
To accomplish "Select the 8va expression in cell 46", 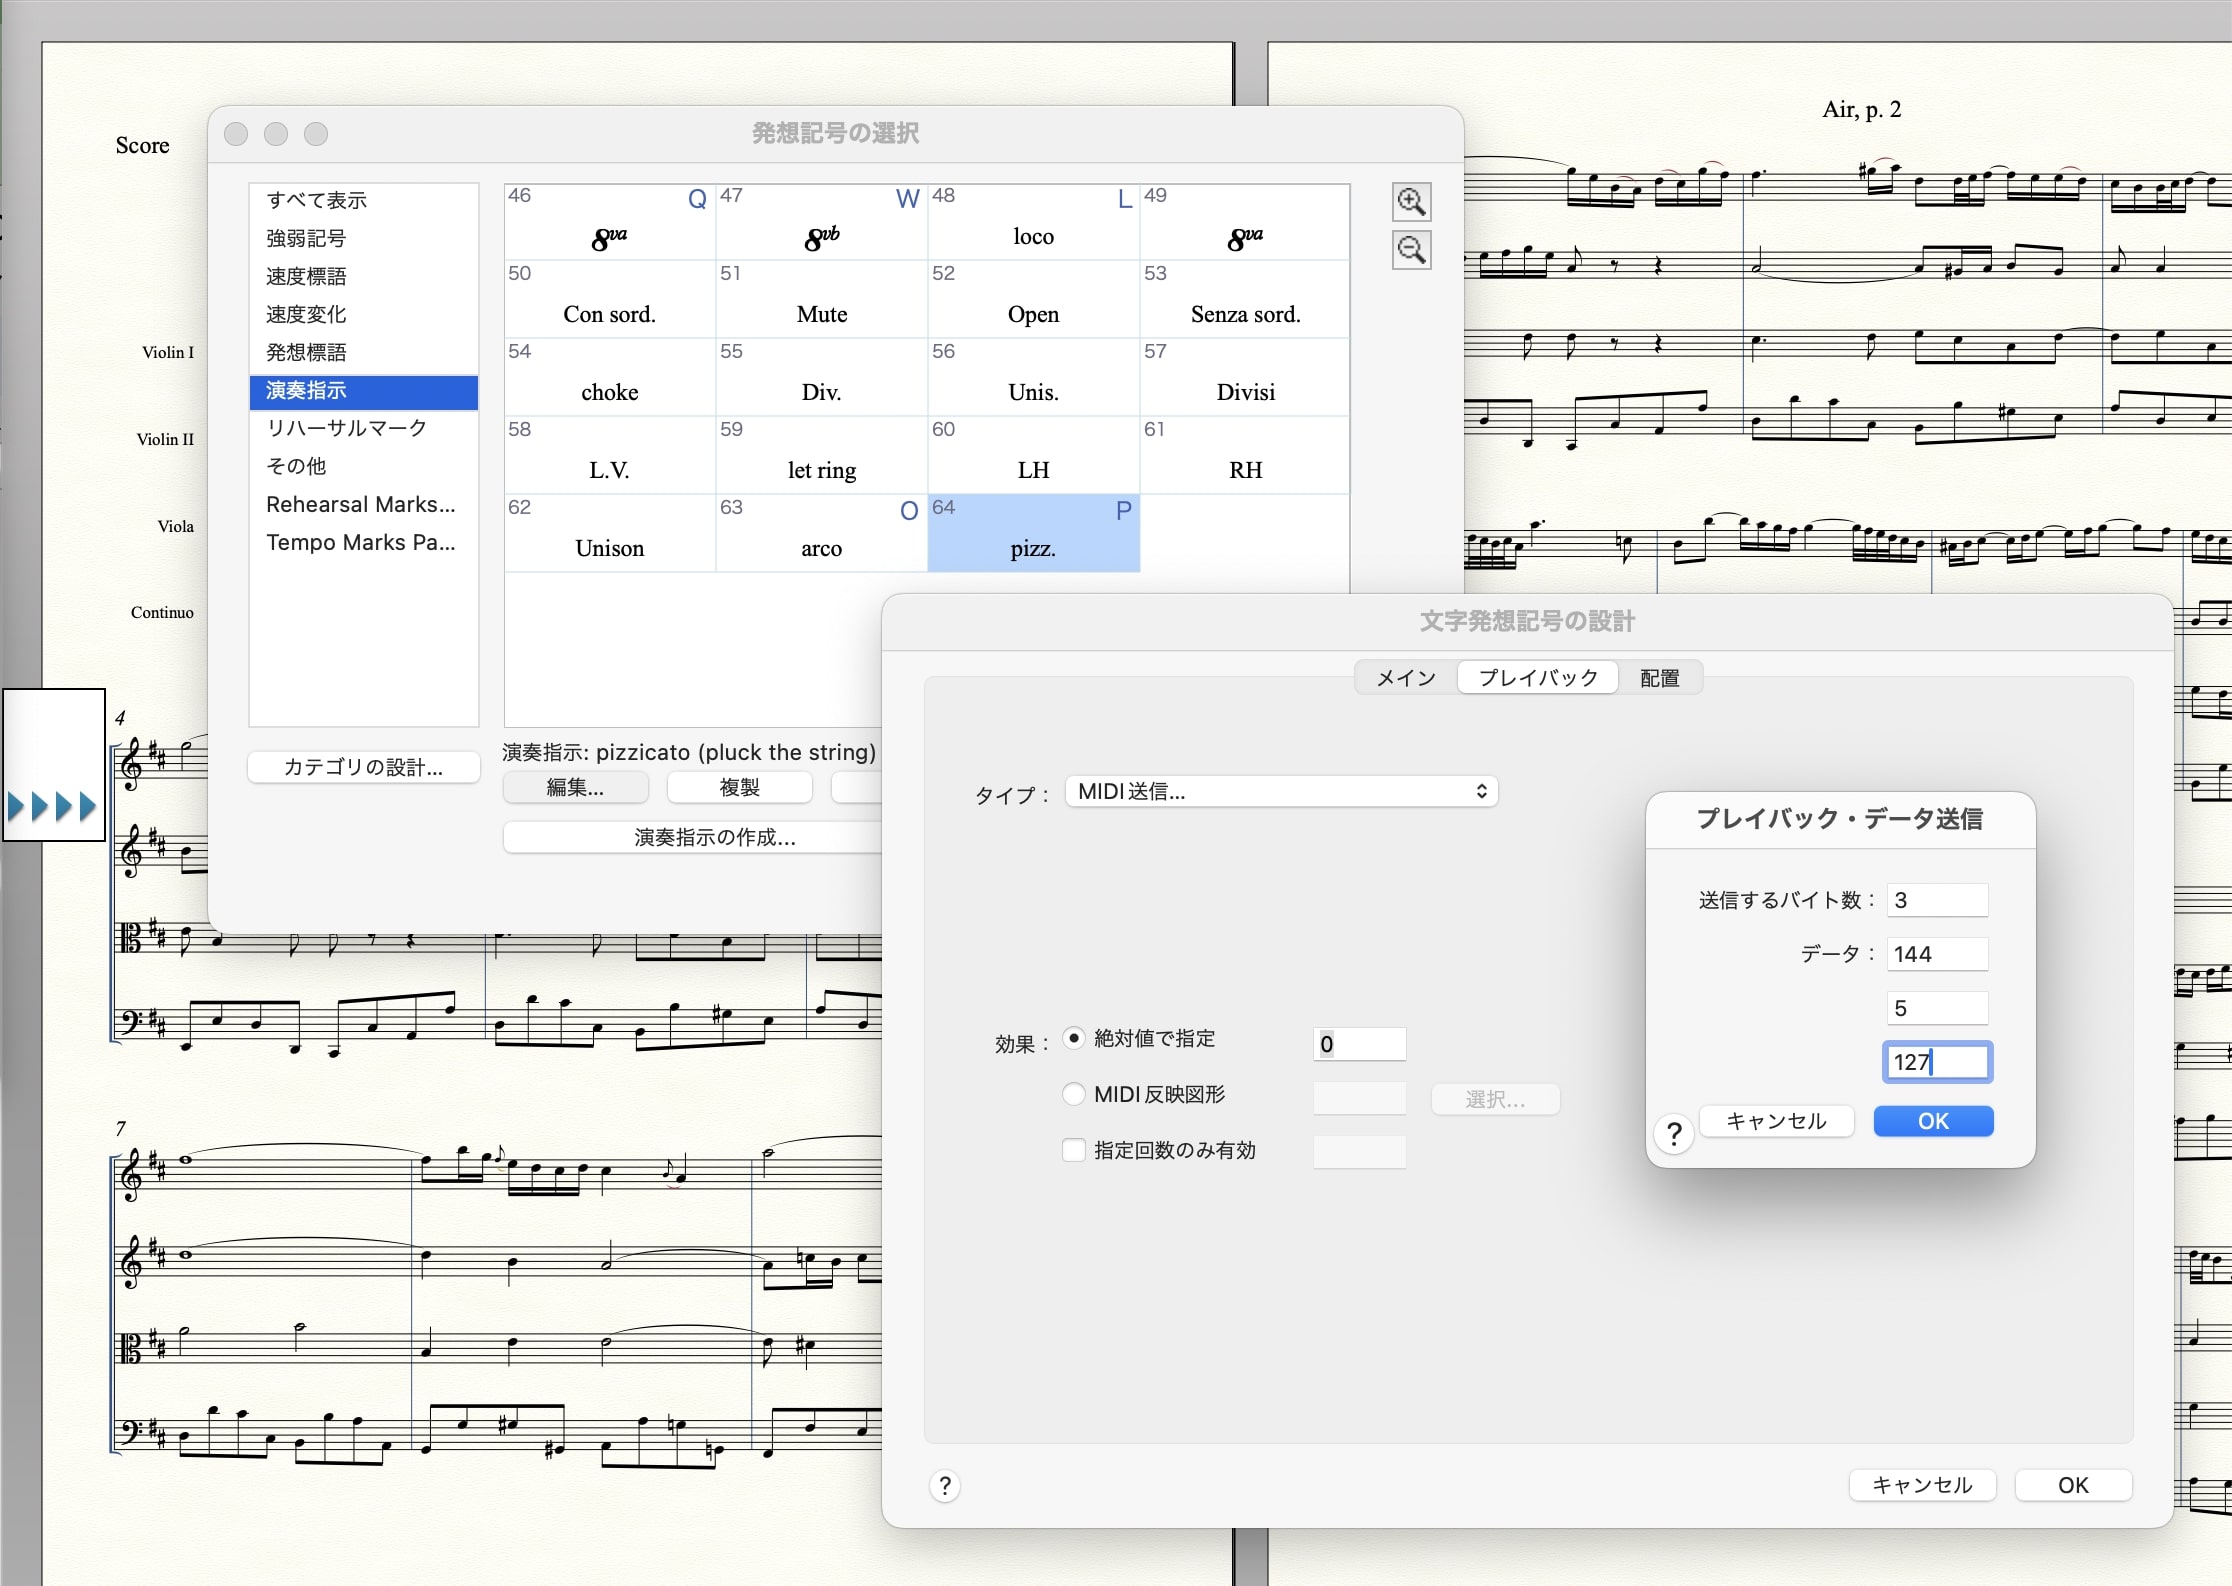I will coord(609,221).
